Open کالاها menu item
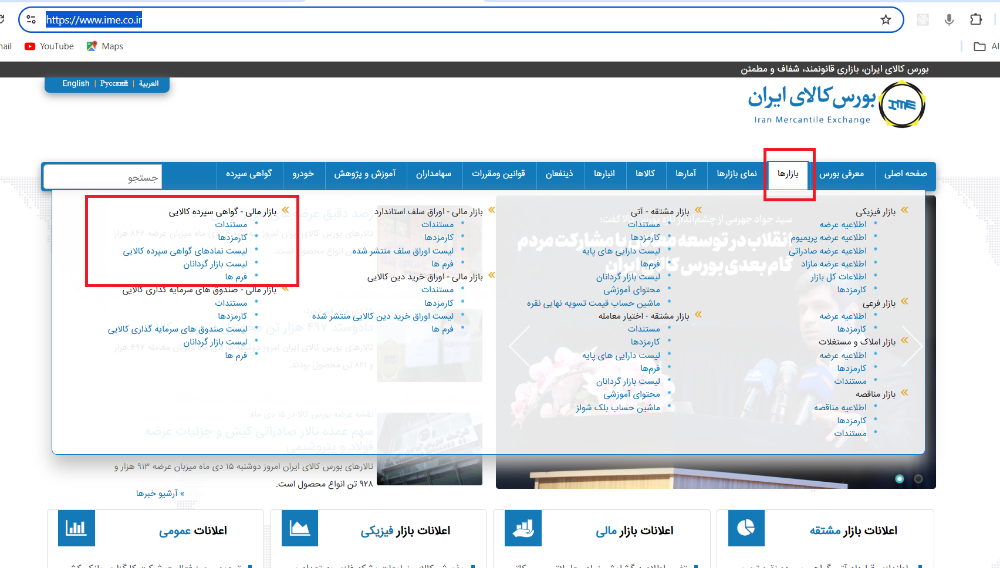This screenshot has width=1000, height=568. (x=645, y=173)
